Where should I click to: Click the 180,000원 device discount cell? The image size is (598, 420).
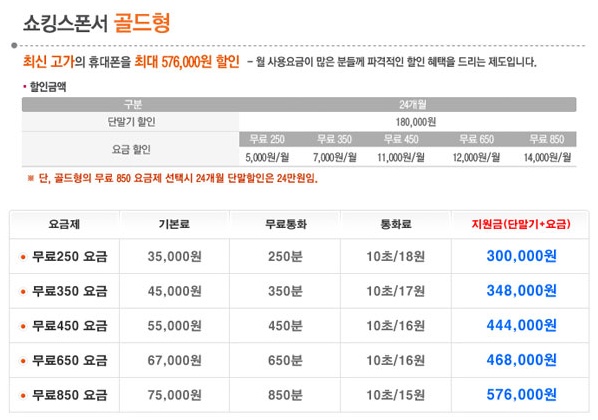(x=416, y=122)
